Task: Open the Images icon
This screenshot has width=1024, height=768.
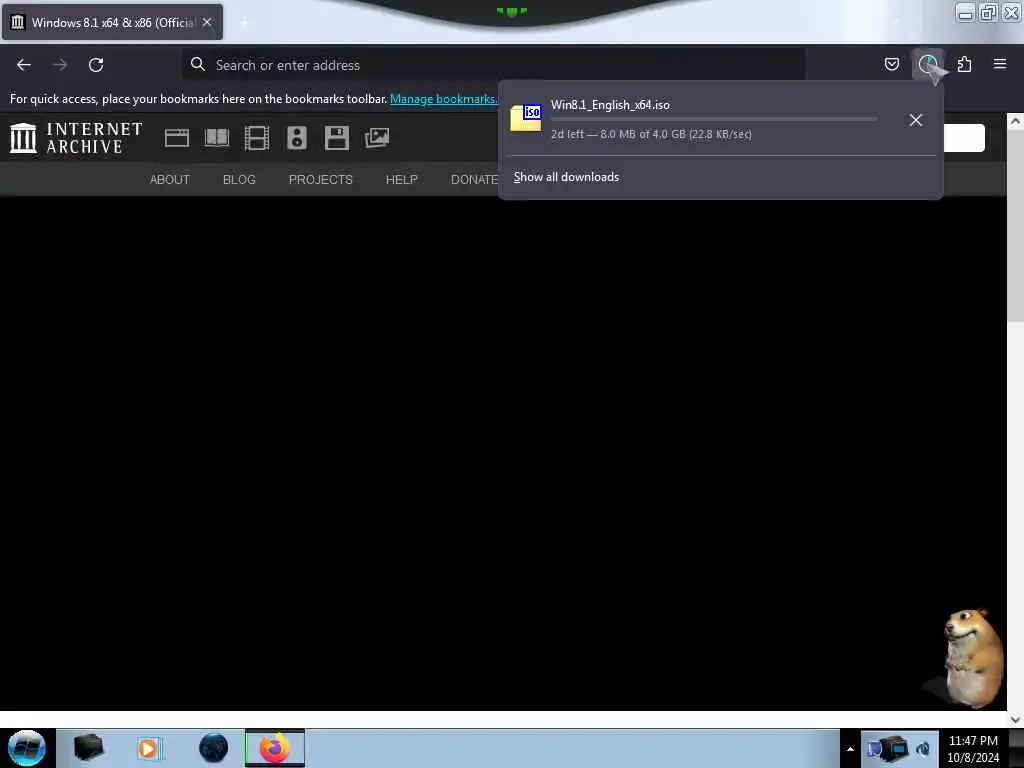Action: (x=377, y=138)
